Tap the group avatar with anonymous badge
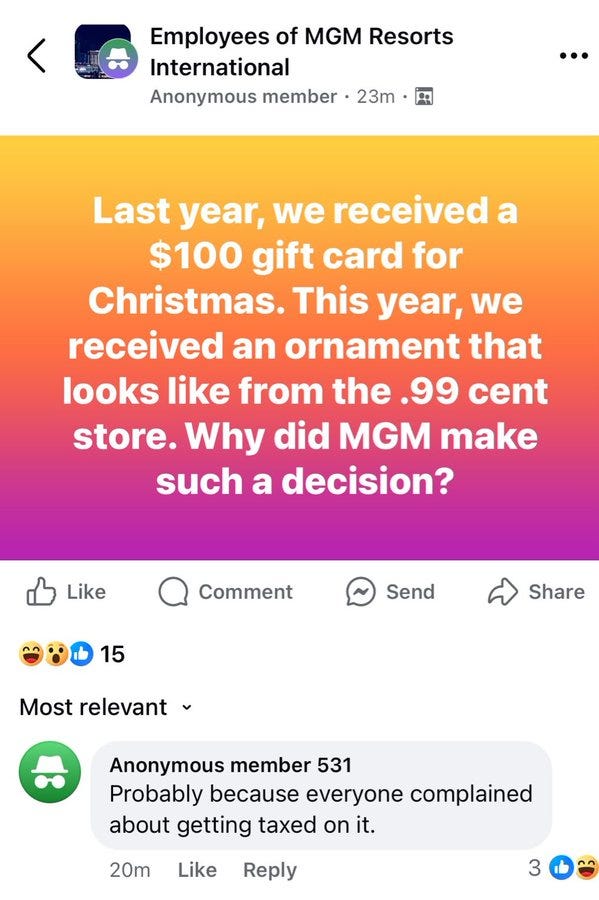 tap(106, 52)
